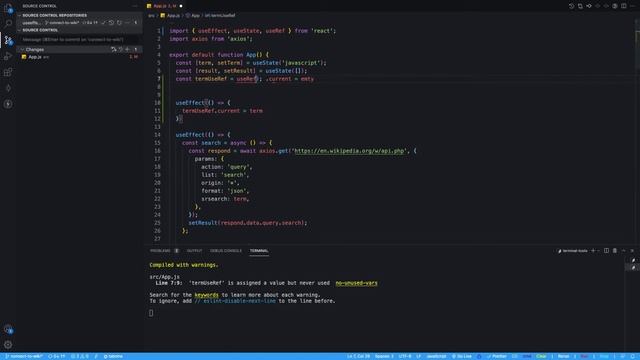Open no-unused-vars link in terminal

point(356,283)
